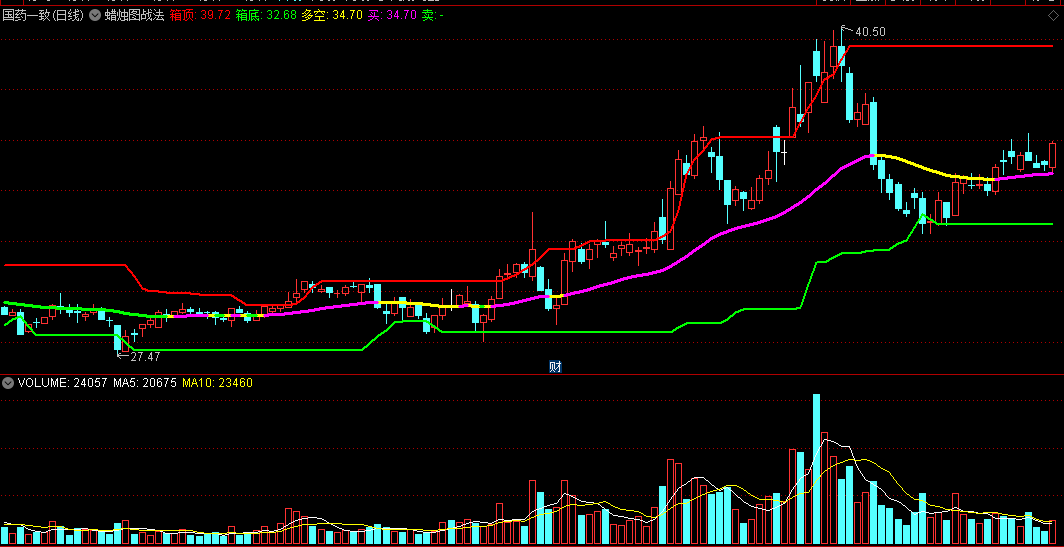Image resolution: width=1064 pixels, height=547 pixels.
Task: Click the 蜡烛图战法 indicator name
Action: coord(134,16)
